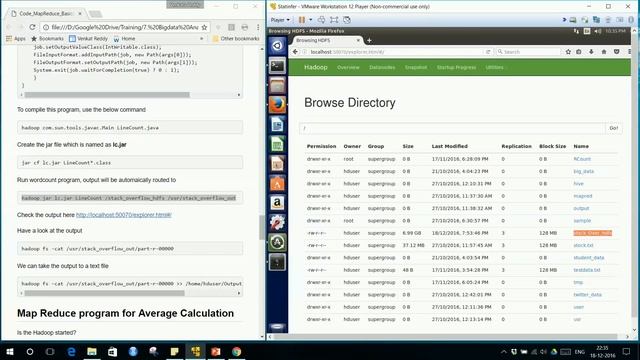Open Startup Progress in Hadoop navbar
Image resolution: width=640 pixels, height=360 pixels.
[456, 67]
